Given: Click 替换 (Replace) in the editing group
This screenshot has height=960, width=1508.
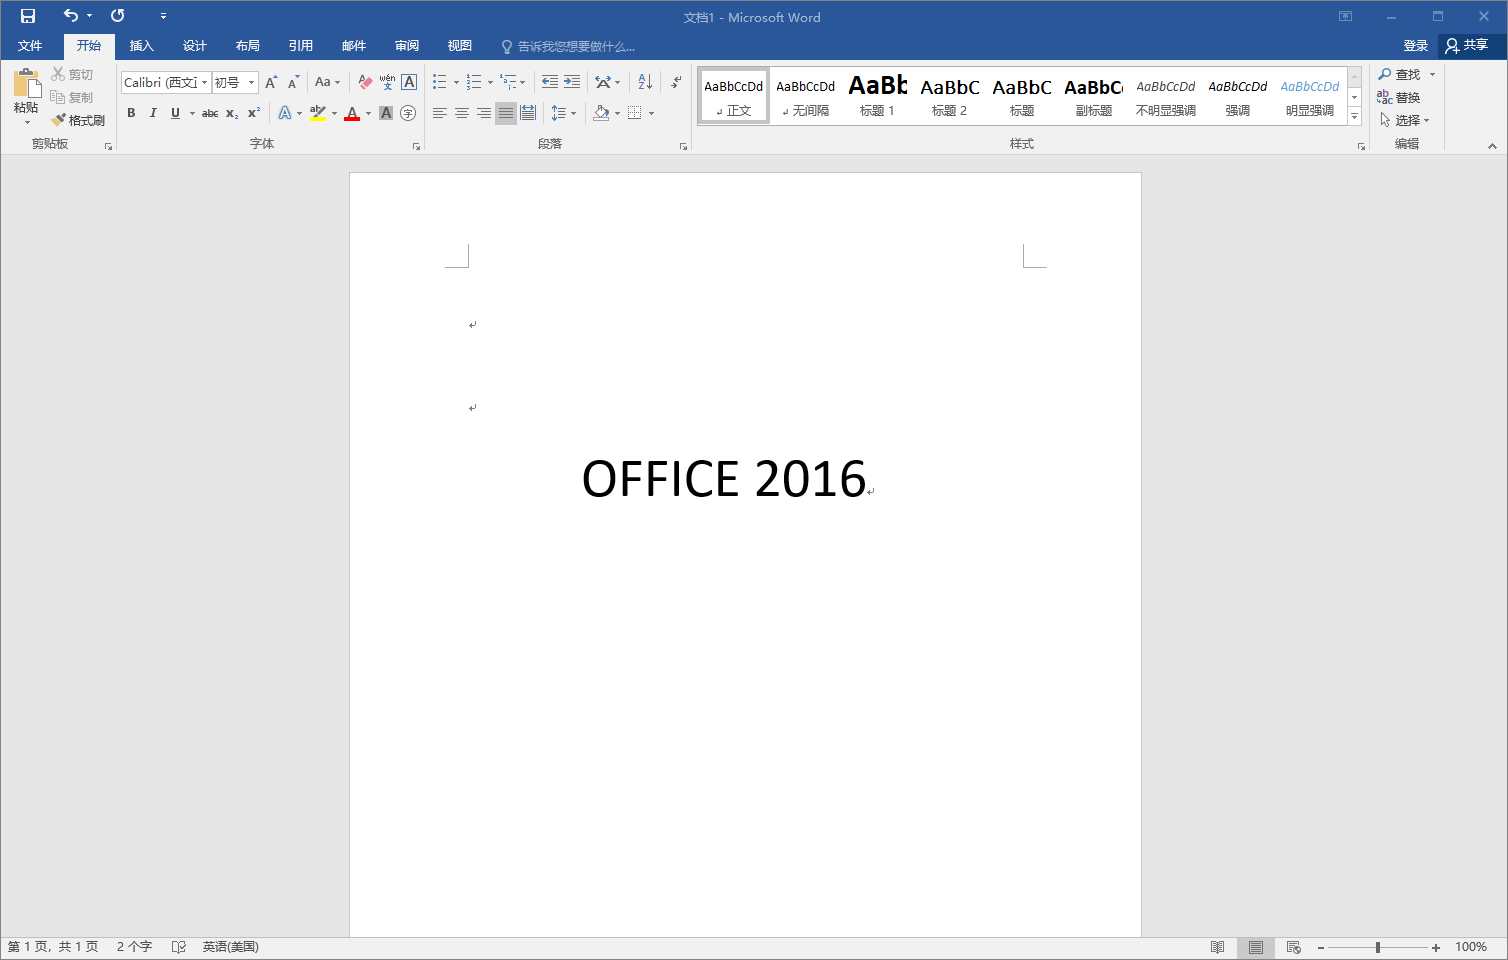Looking at the screenshot, I should [x=1399, y=97].
